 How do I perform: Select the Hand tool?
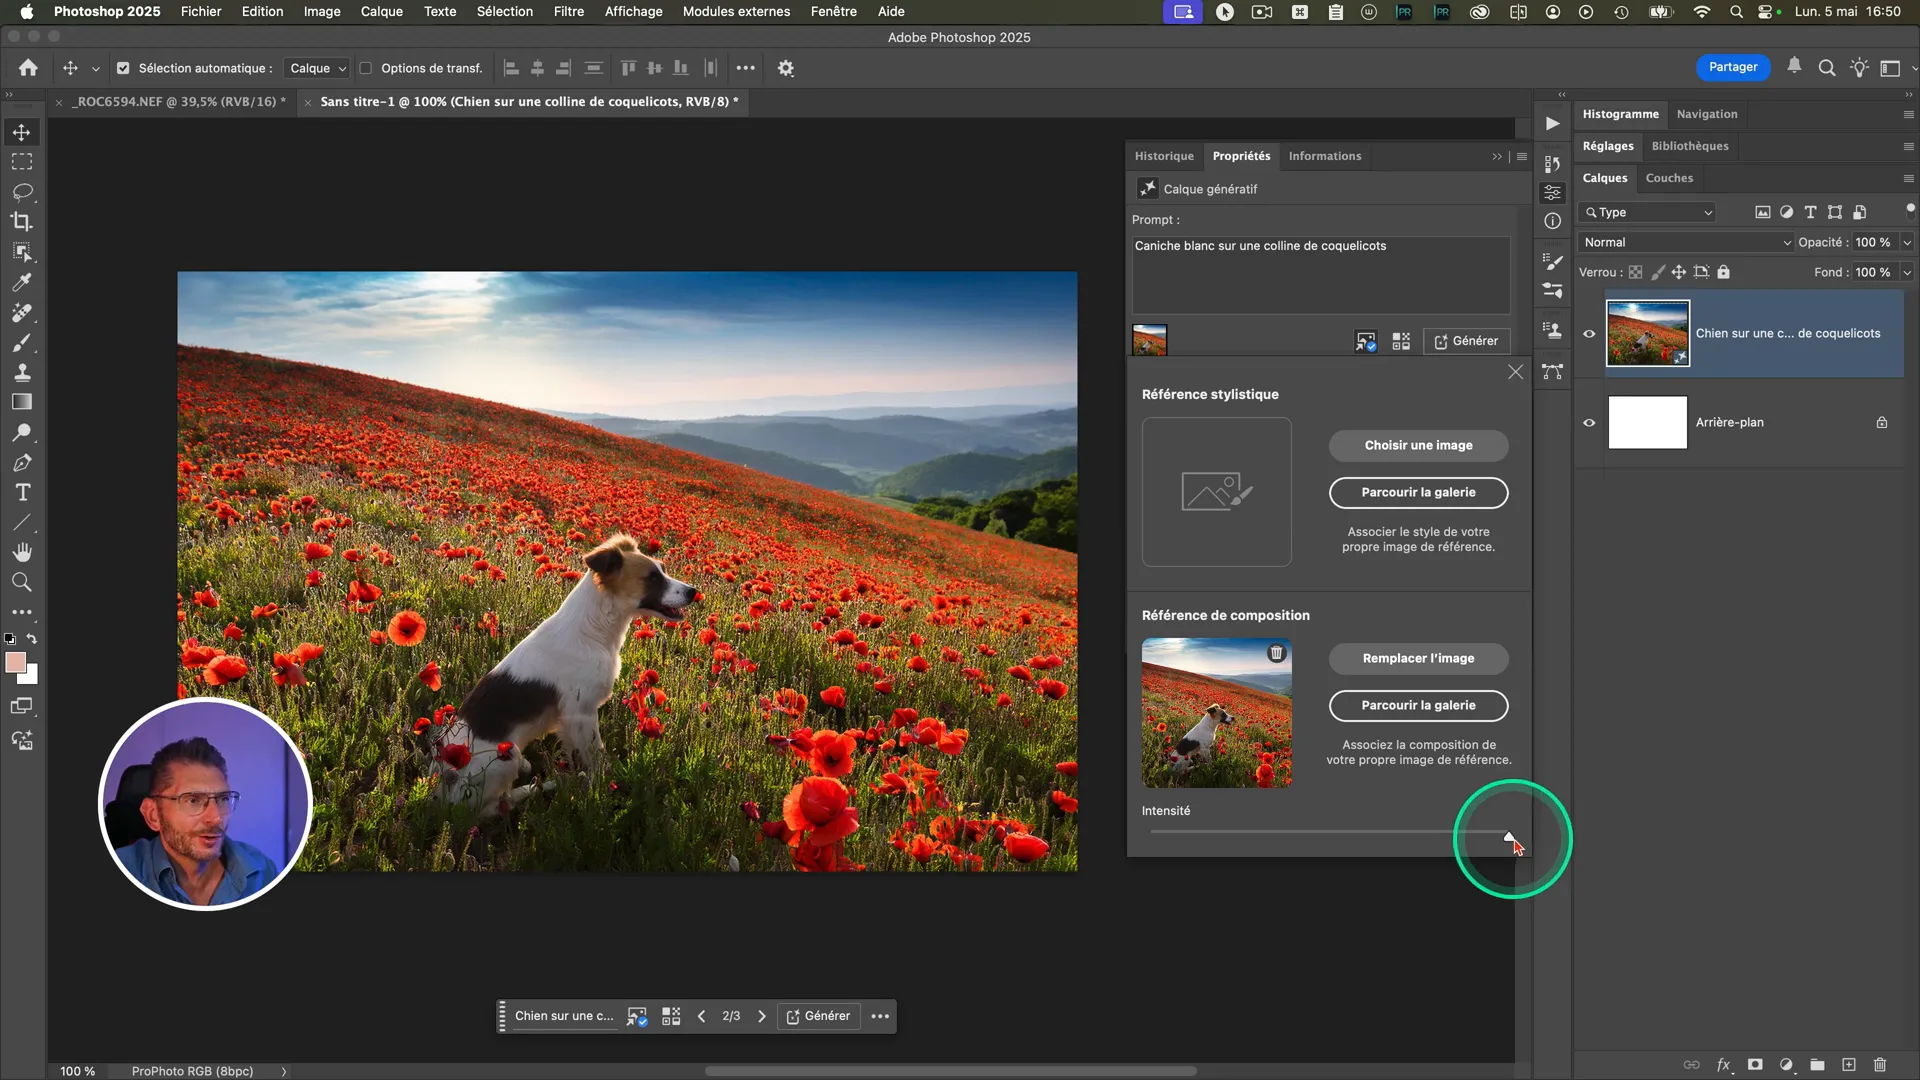pos(21,552)
